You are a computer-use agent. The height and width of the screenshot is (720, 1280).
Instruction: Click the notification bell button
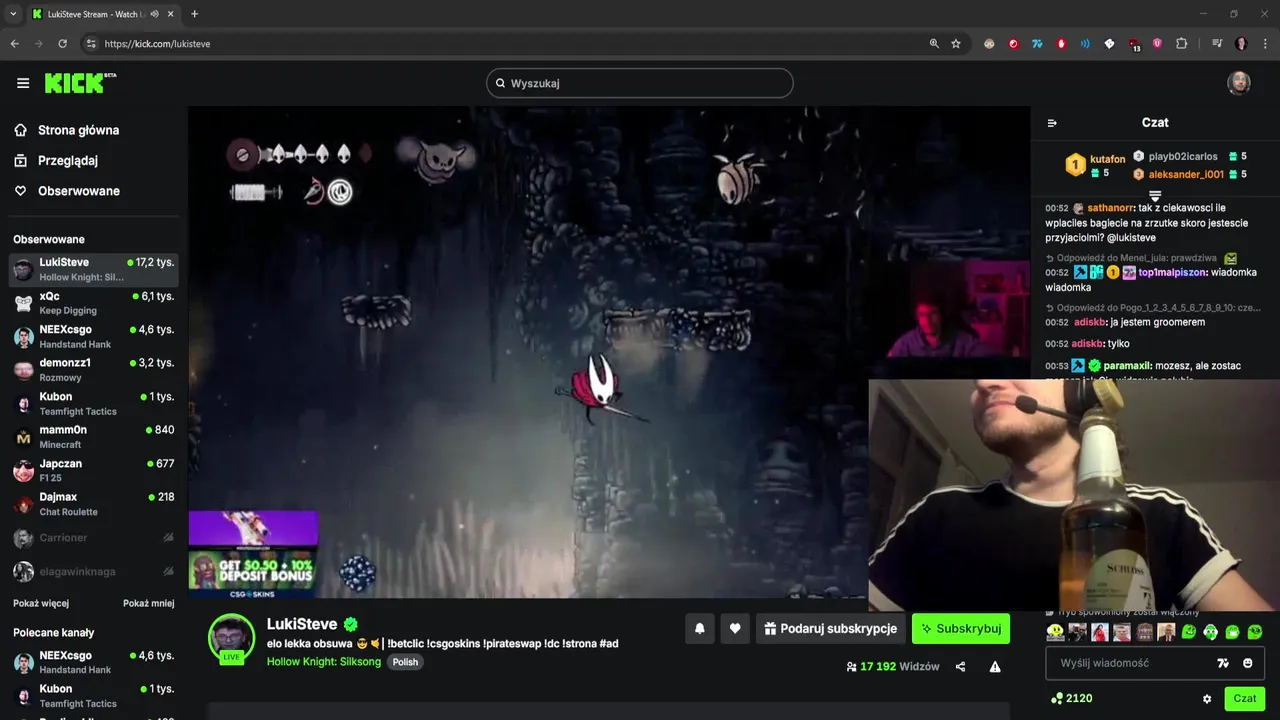tap(700, 628)
